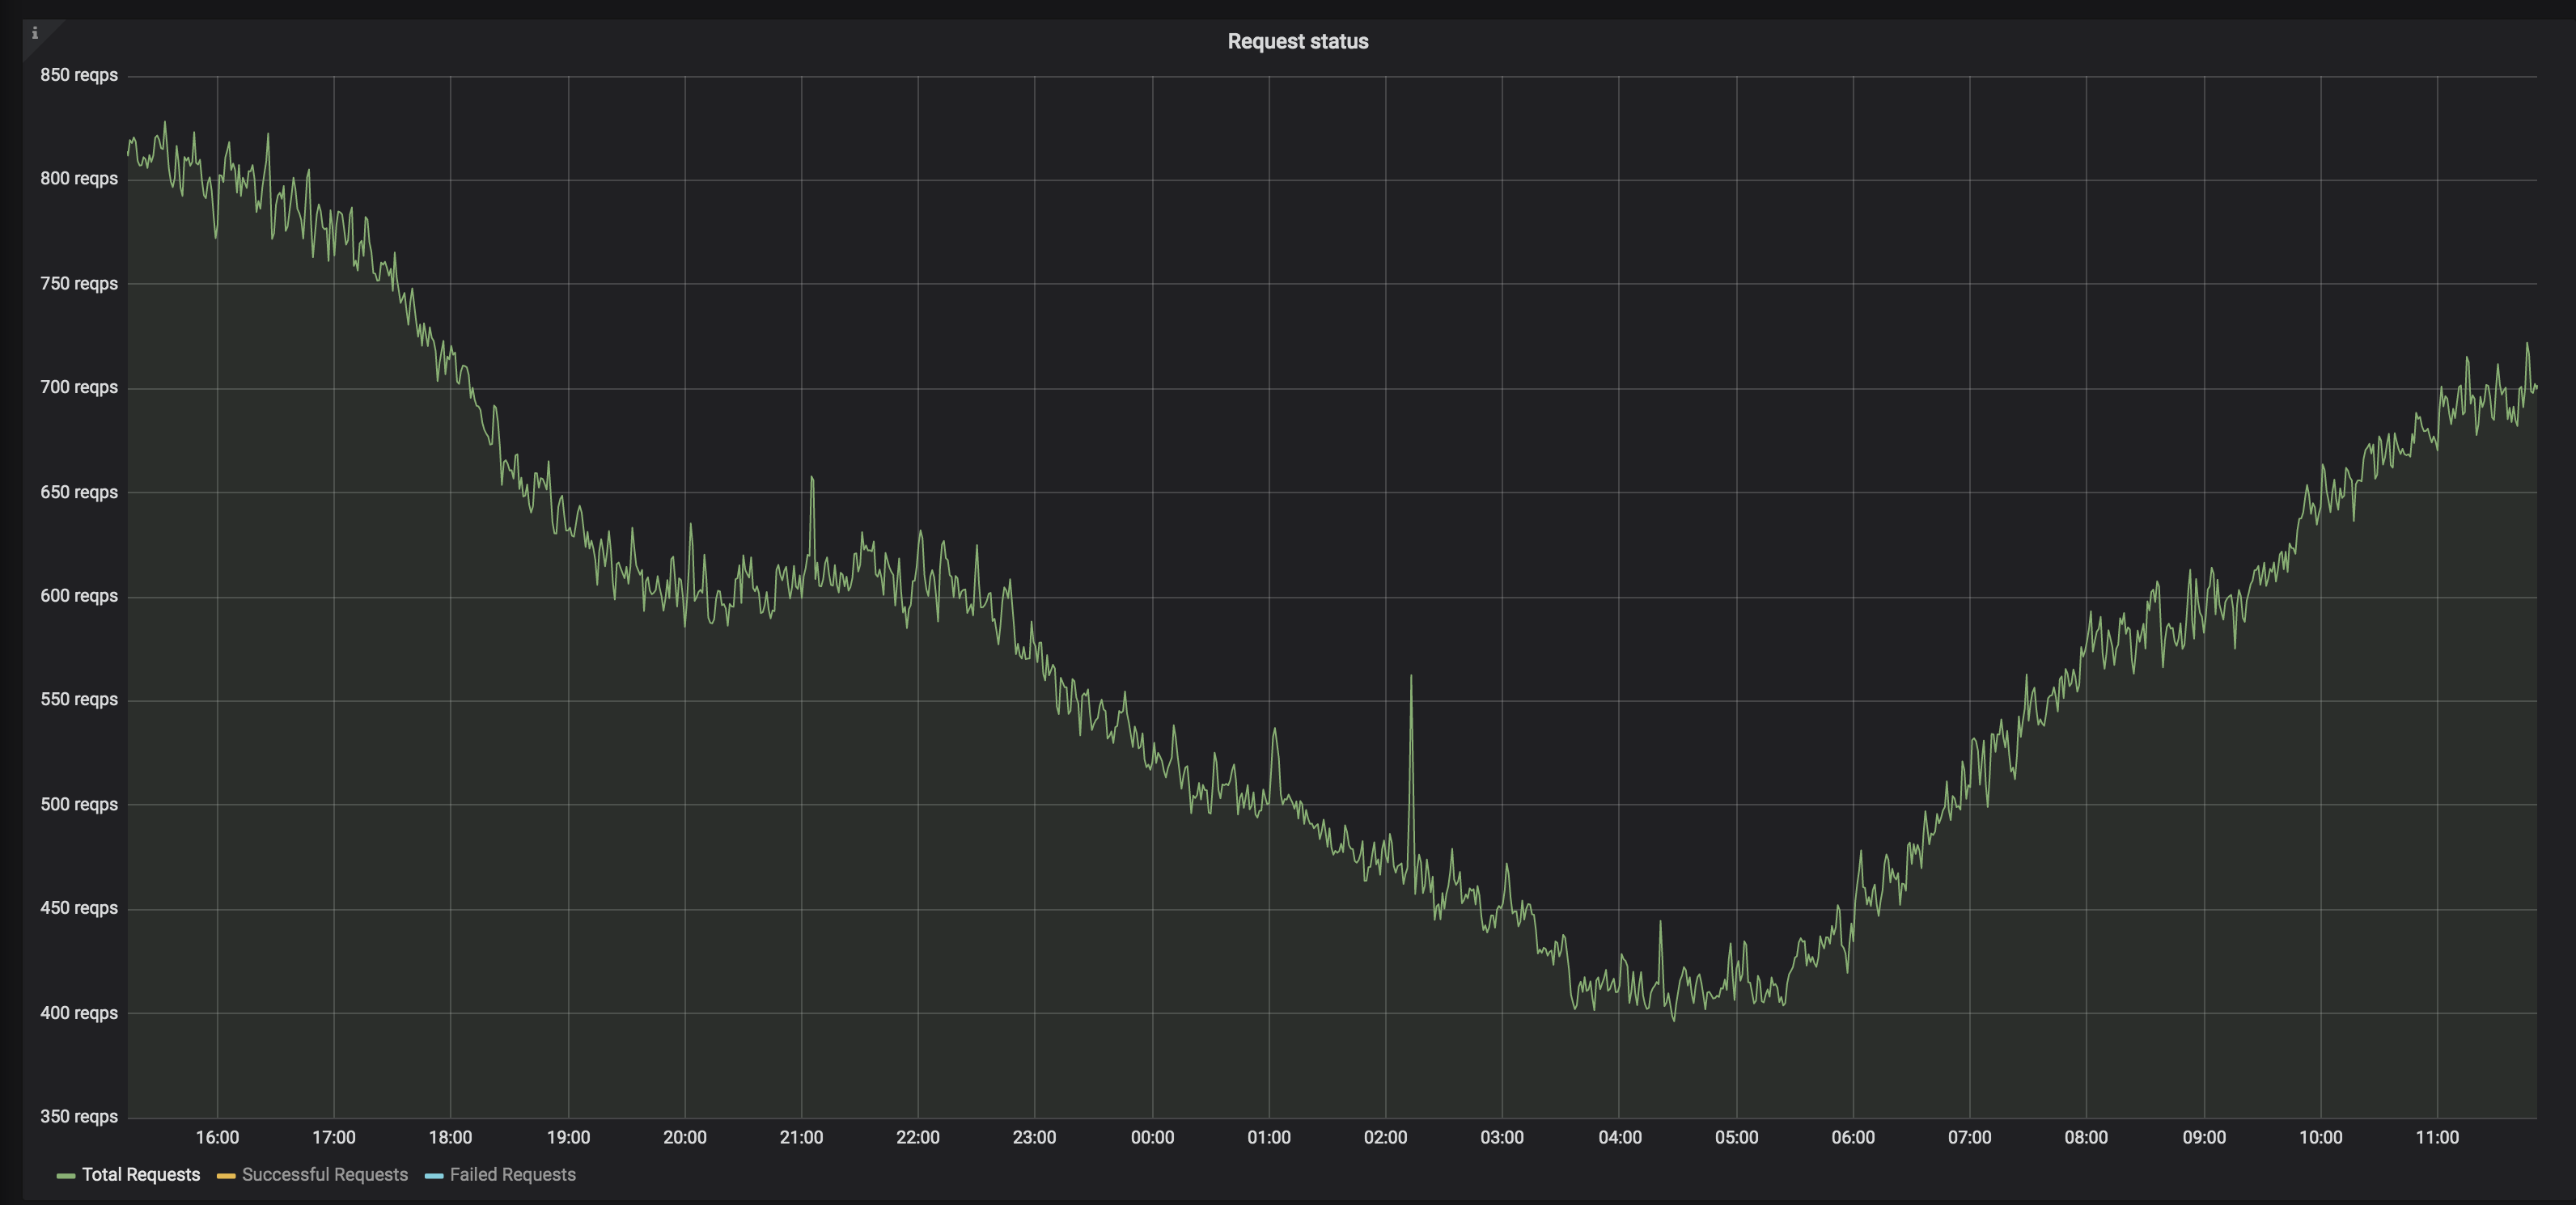2576x1205 pixels.
Task: Click the 350 reqps y-axis label
Action: [79, 1116]
